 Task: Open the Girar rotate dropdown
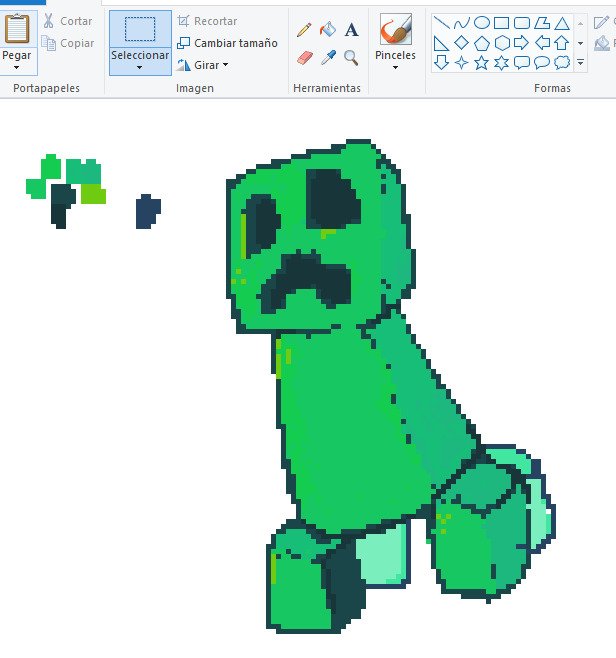(203, 65)
